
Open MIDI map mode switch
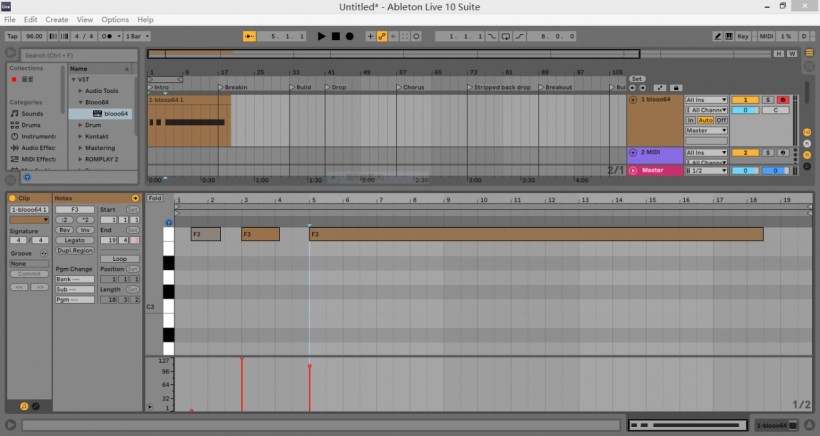(x=769, y=37)
